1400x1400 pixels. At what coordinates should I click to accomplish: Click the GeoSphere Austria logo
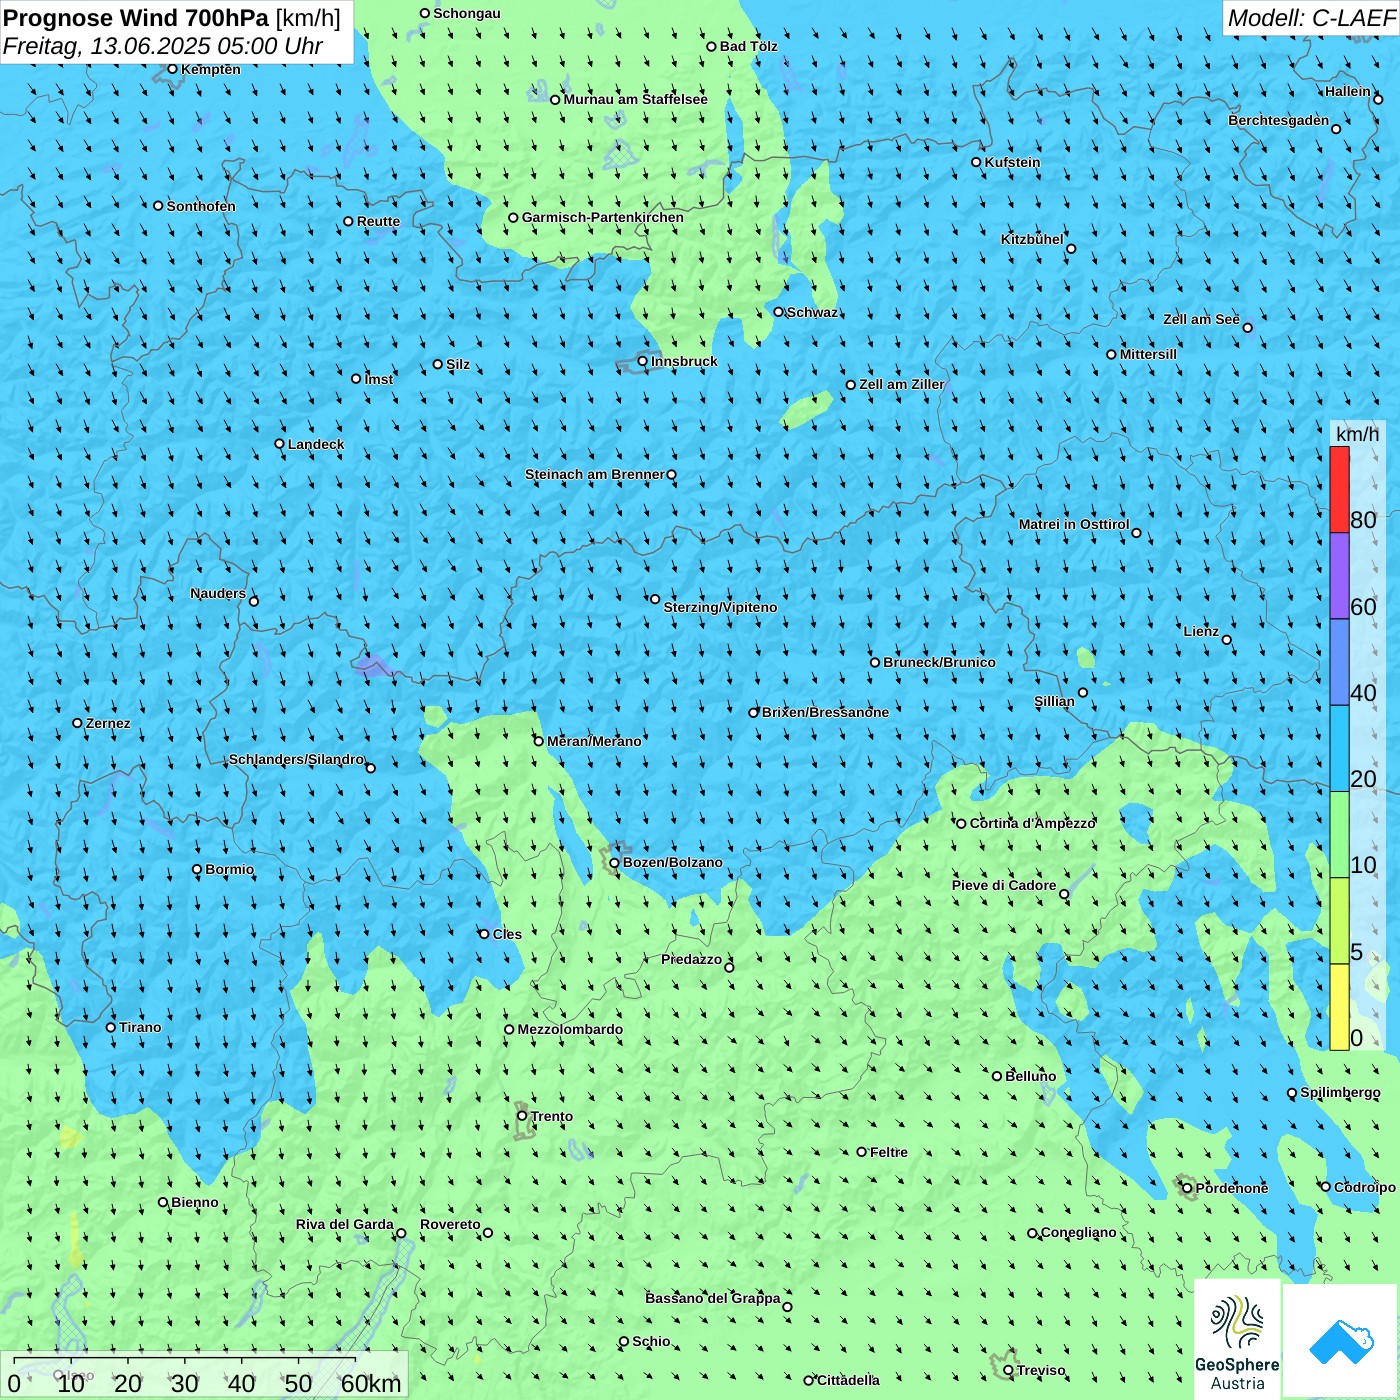(1237, 1340)
